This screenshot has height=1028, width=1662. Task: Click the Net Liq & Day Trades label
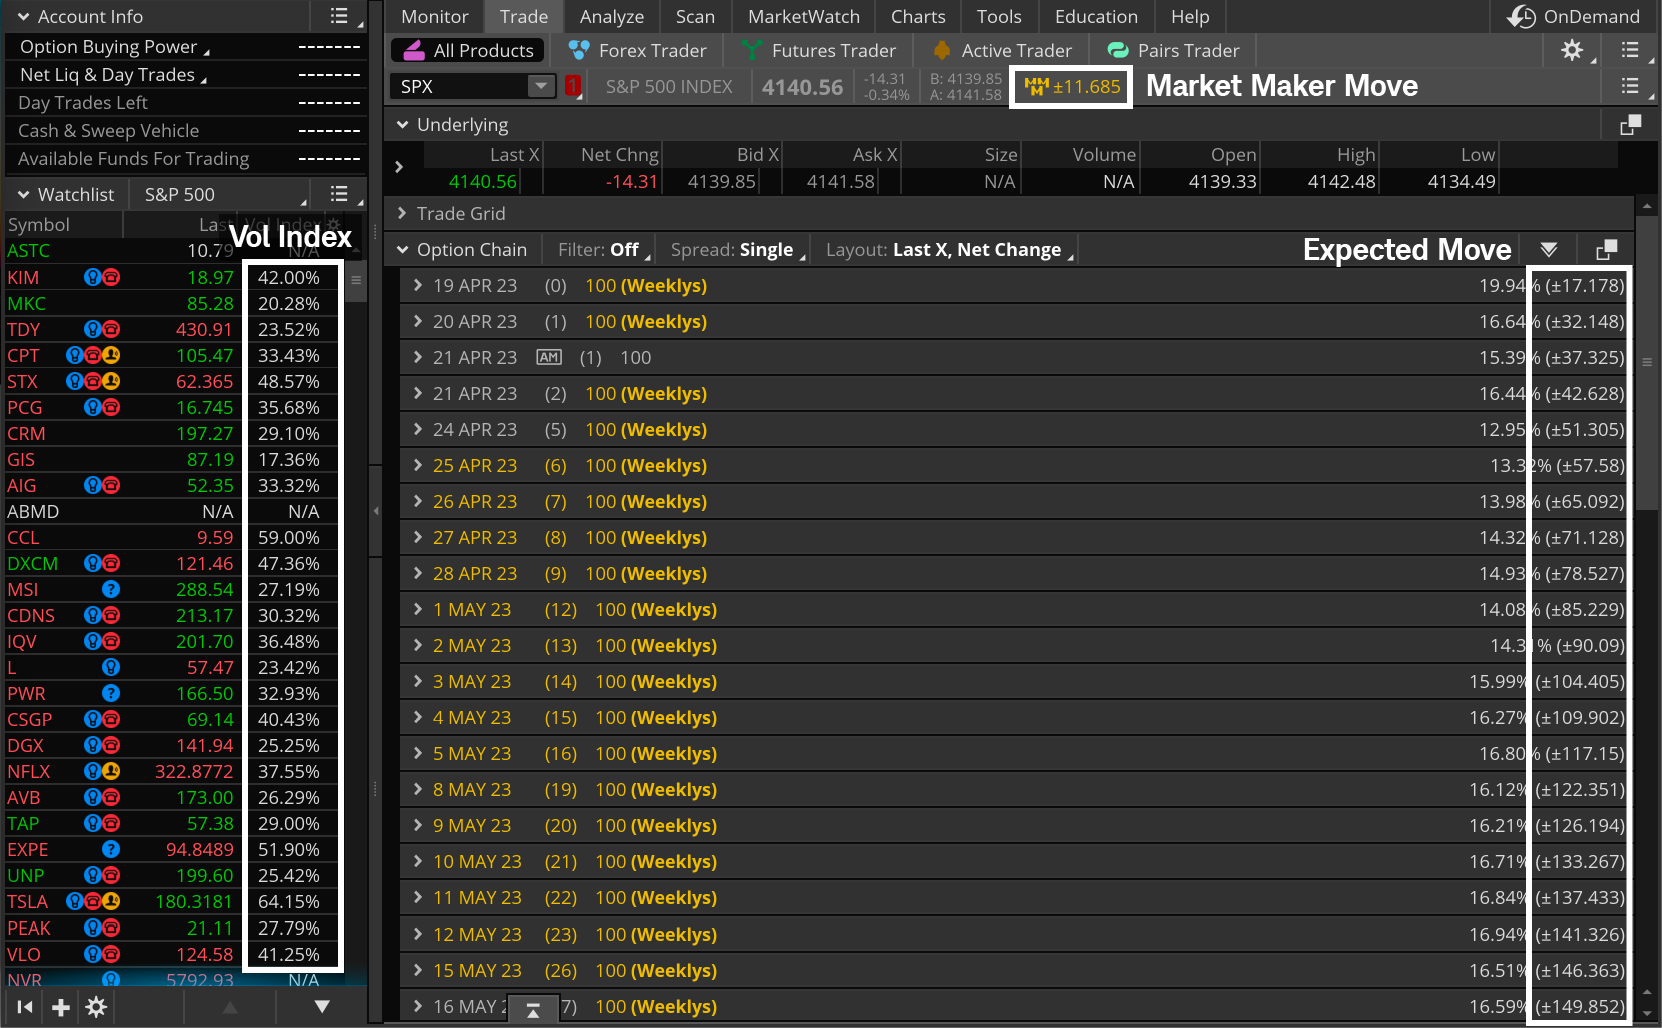coord(107,75)
